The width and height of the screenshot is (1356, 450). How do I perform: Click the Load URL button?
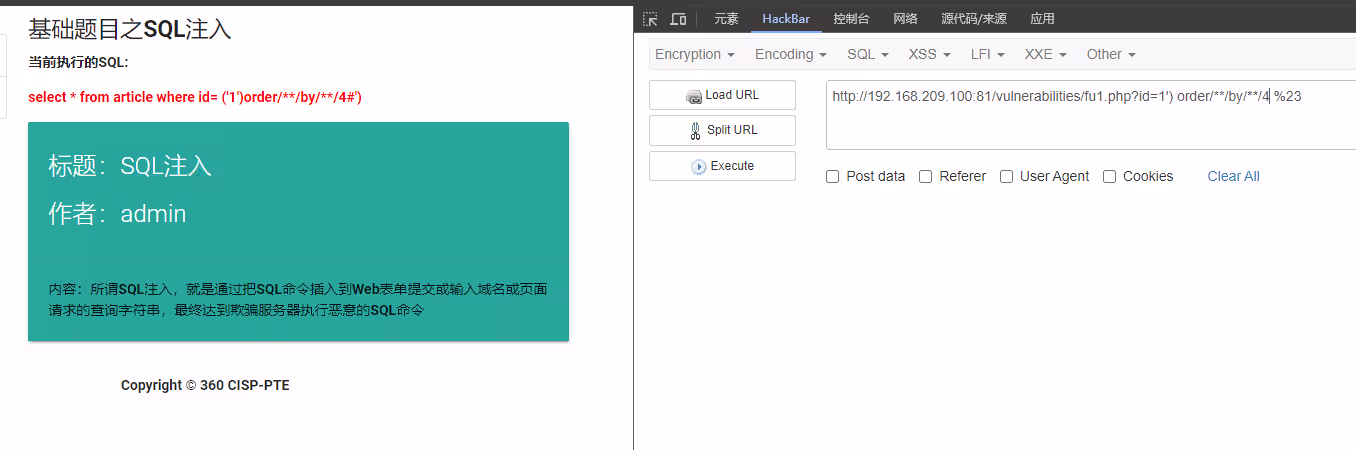(x=722, y=95)
